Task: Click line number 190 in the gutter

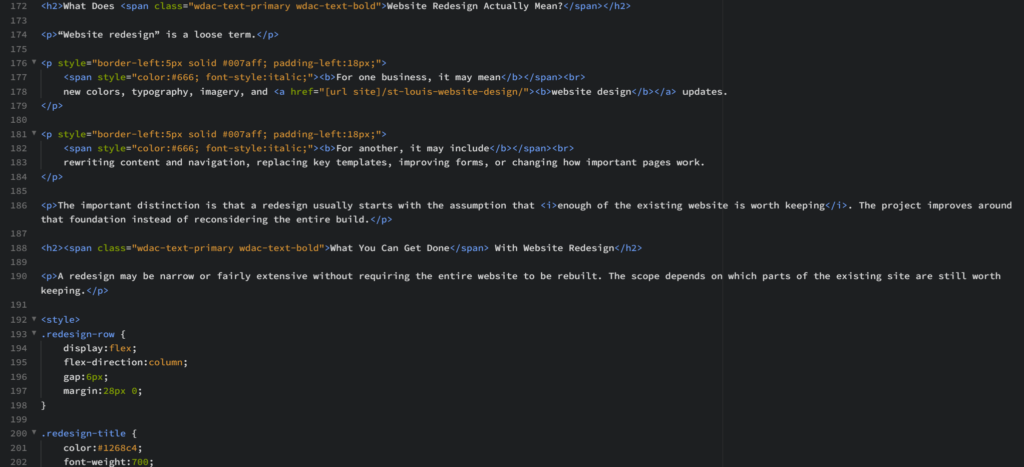Action: [x=20, y=277]
